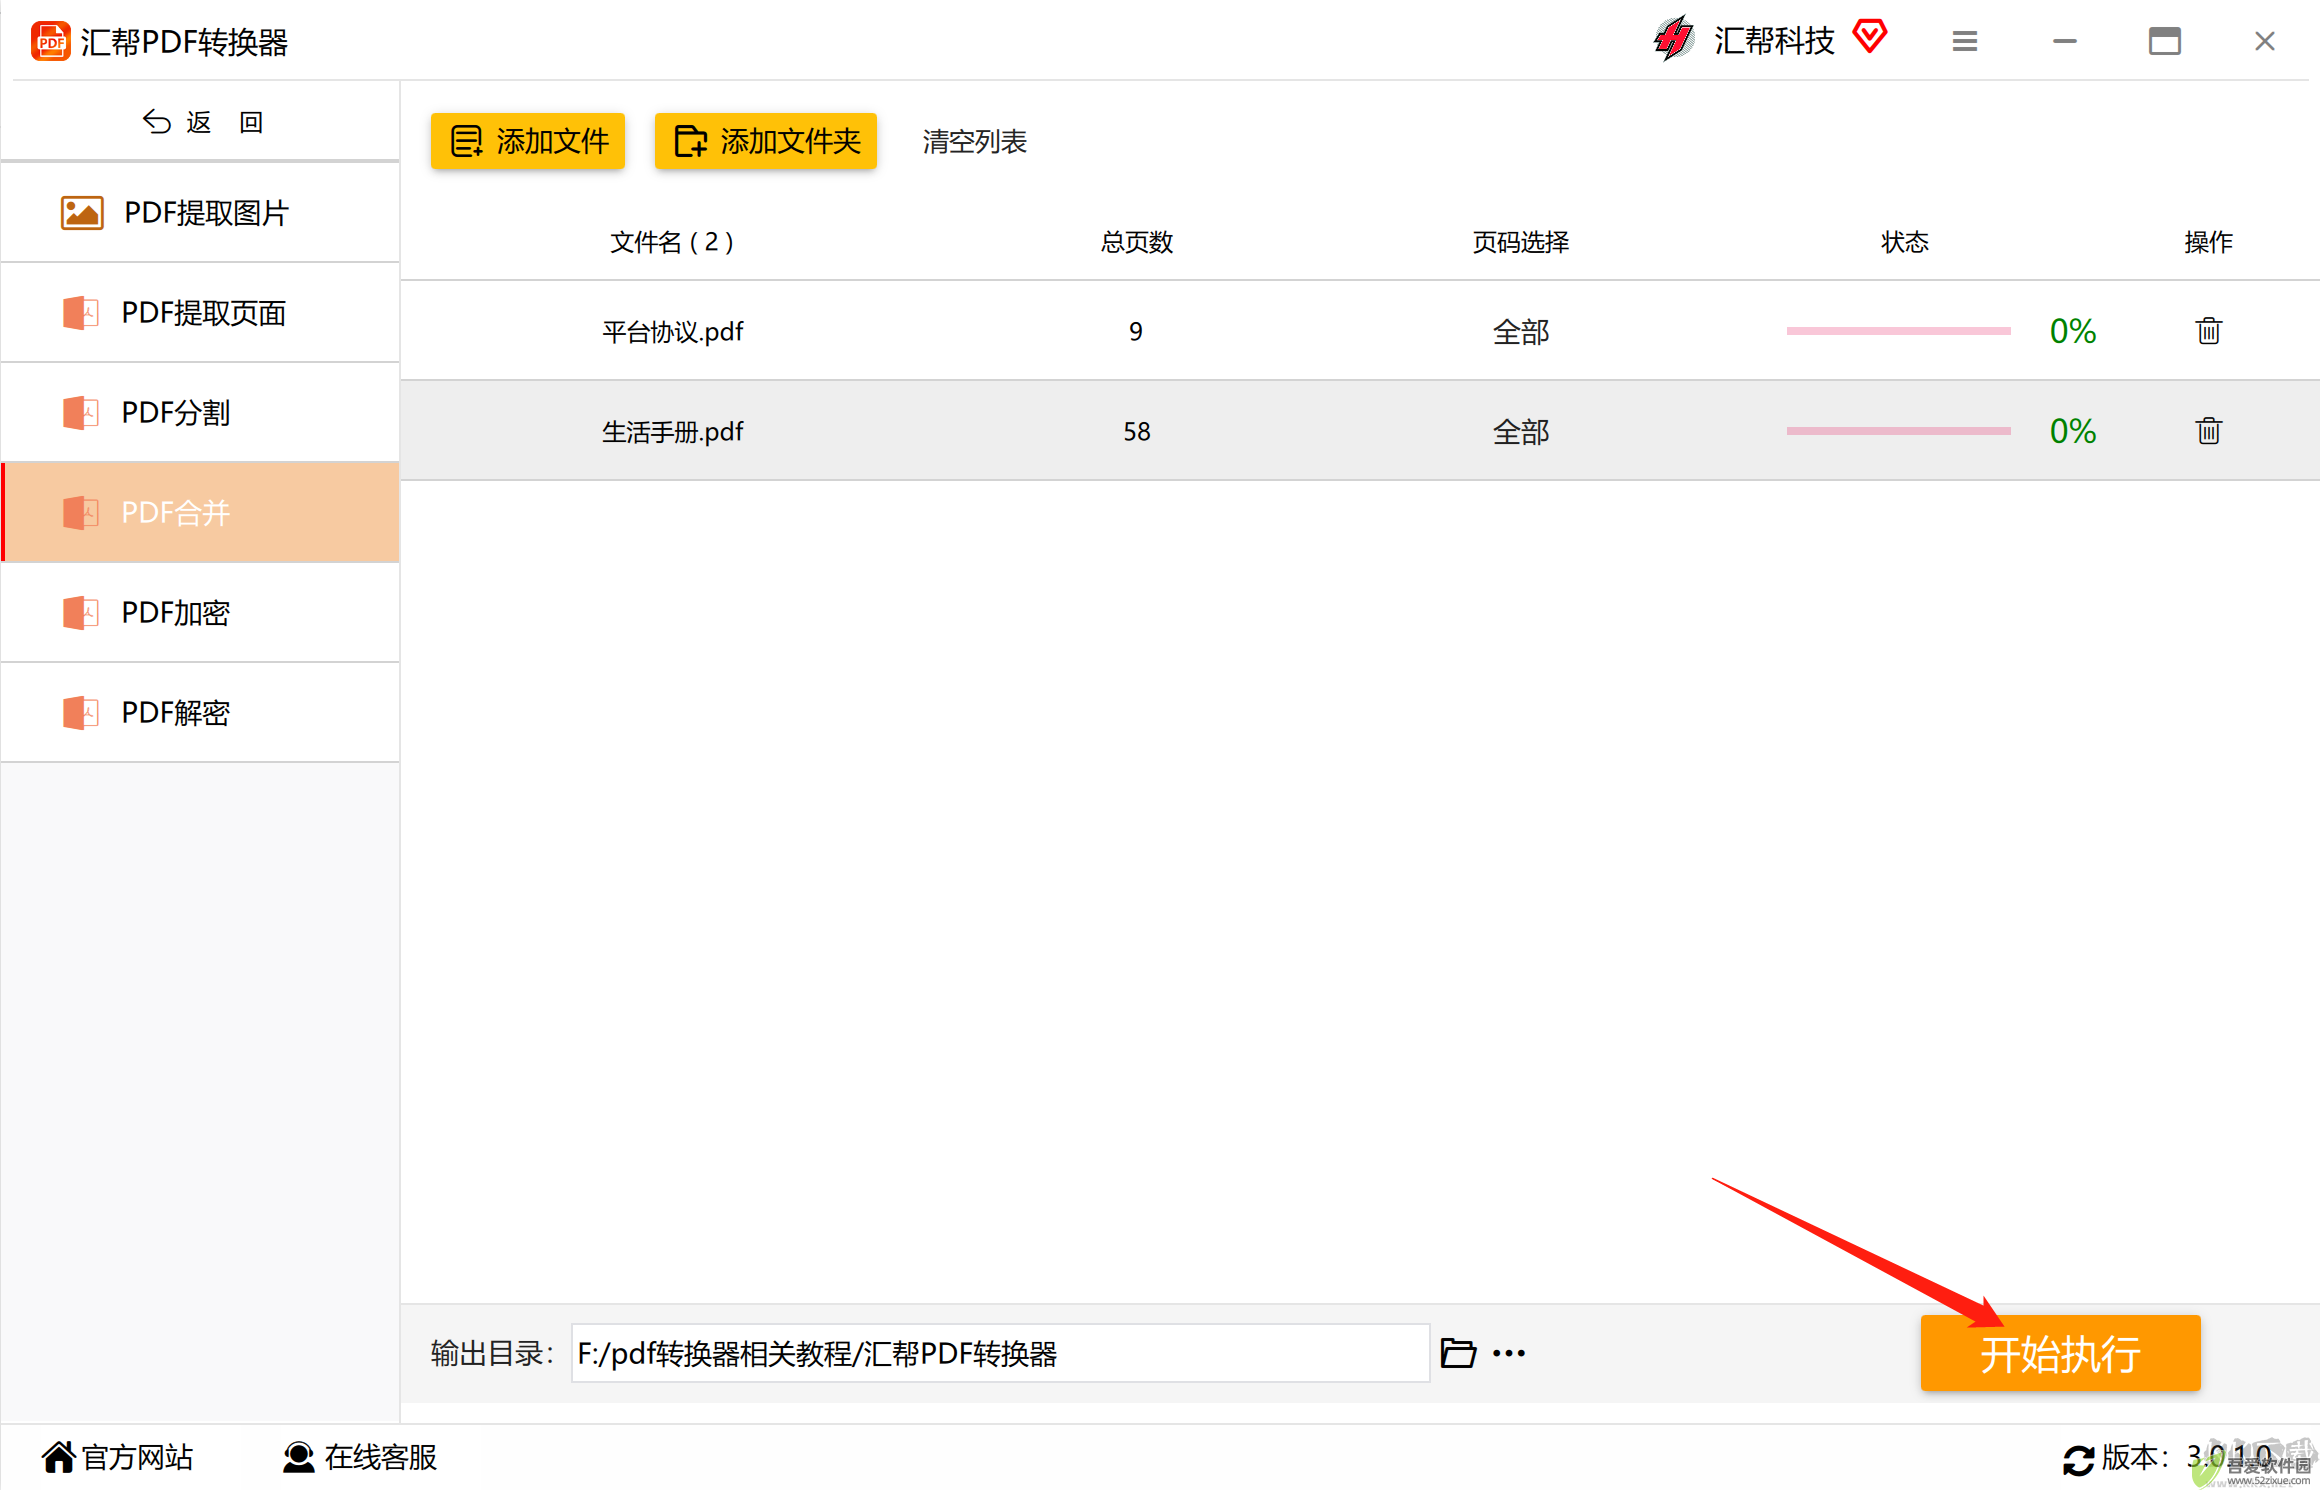2320x1490 pixels.
Task: Open the 官方网站 link
Action: [118, 1458]
